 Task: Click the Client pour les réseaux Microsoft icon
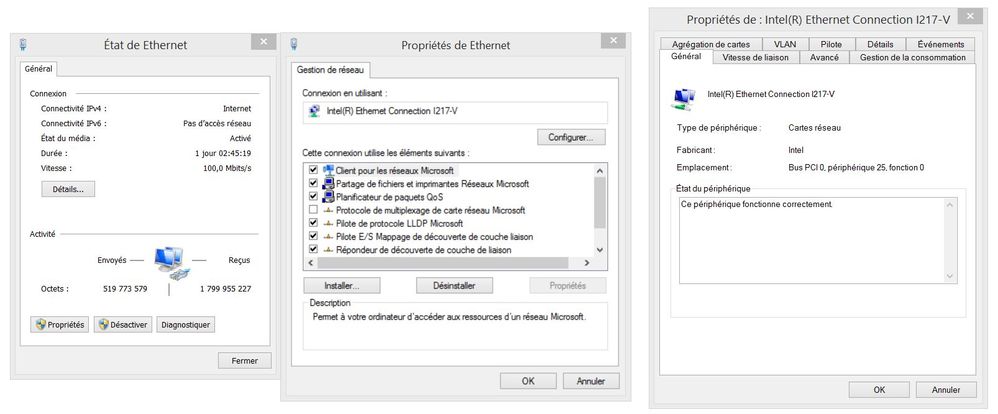(x=327, y=171)
